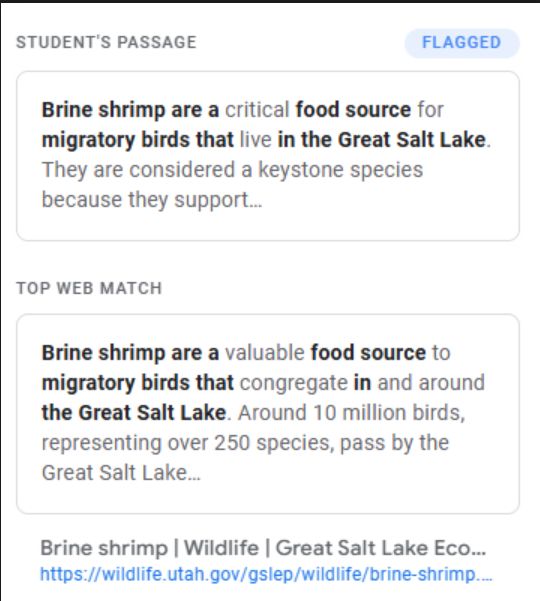Click the word 'live' in student's passage
Image resolution: width=540 pixels, height=601 pixels.
coord(256,140)
